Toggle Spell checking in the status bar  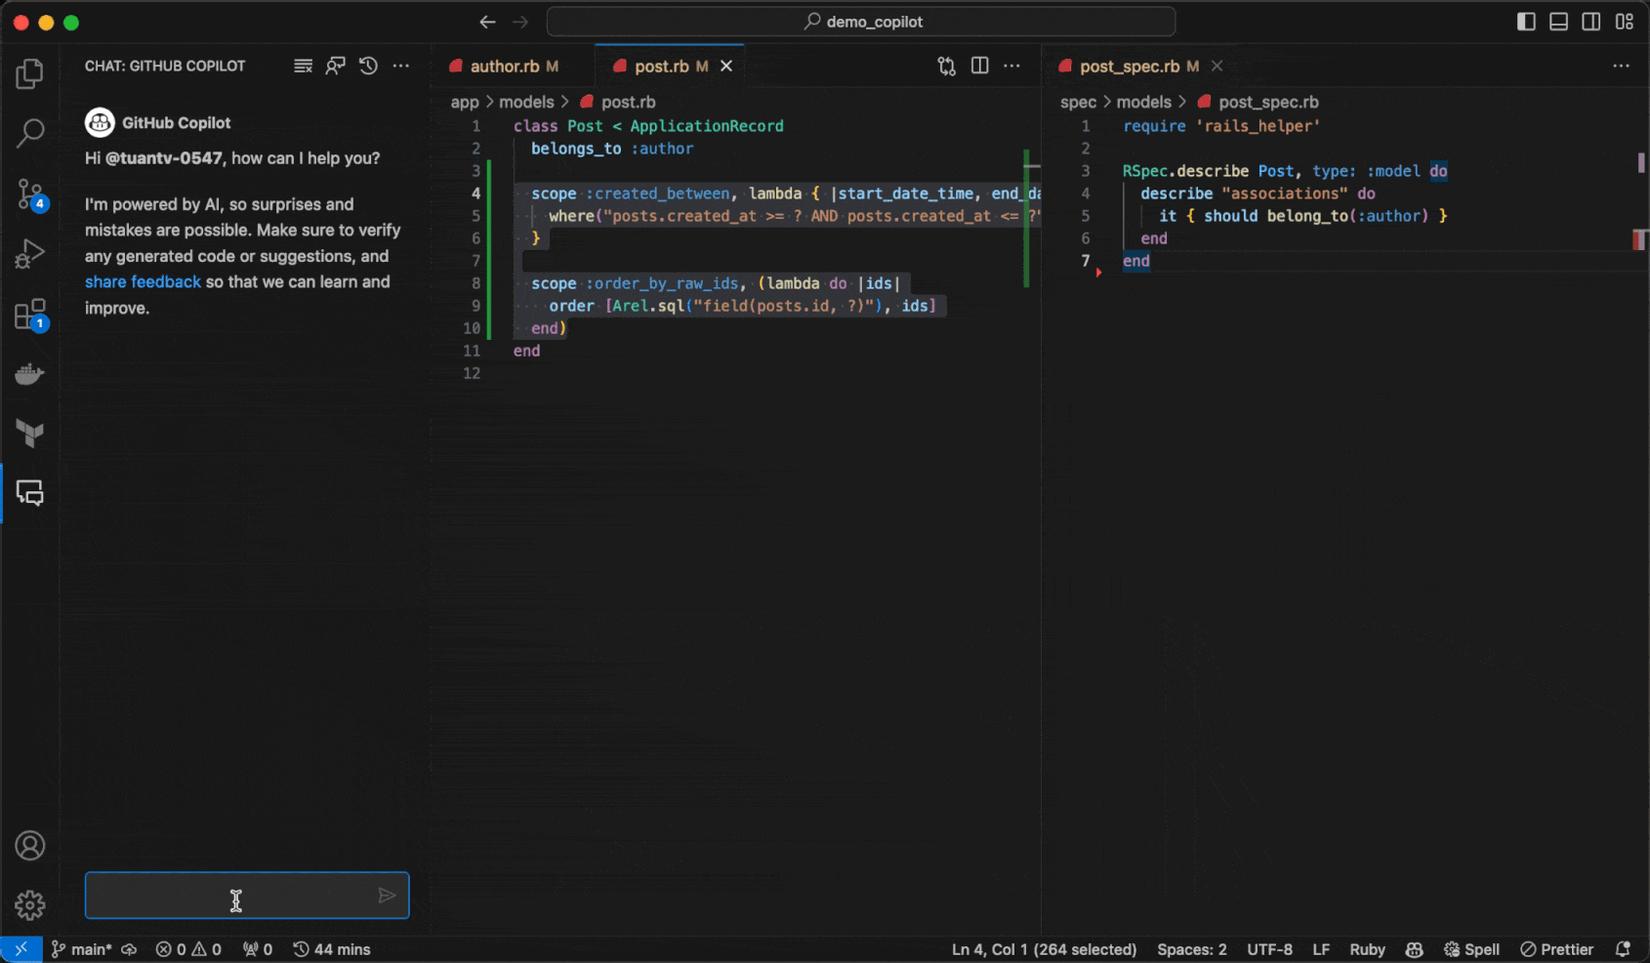[x=1471, y=949]
